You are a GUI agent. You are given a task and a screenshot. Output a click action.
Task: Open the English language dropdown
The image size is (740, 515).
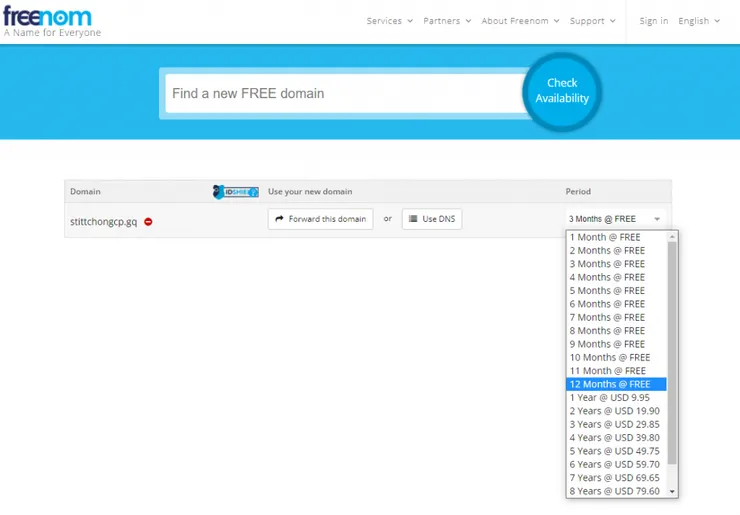699,21
